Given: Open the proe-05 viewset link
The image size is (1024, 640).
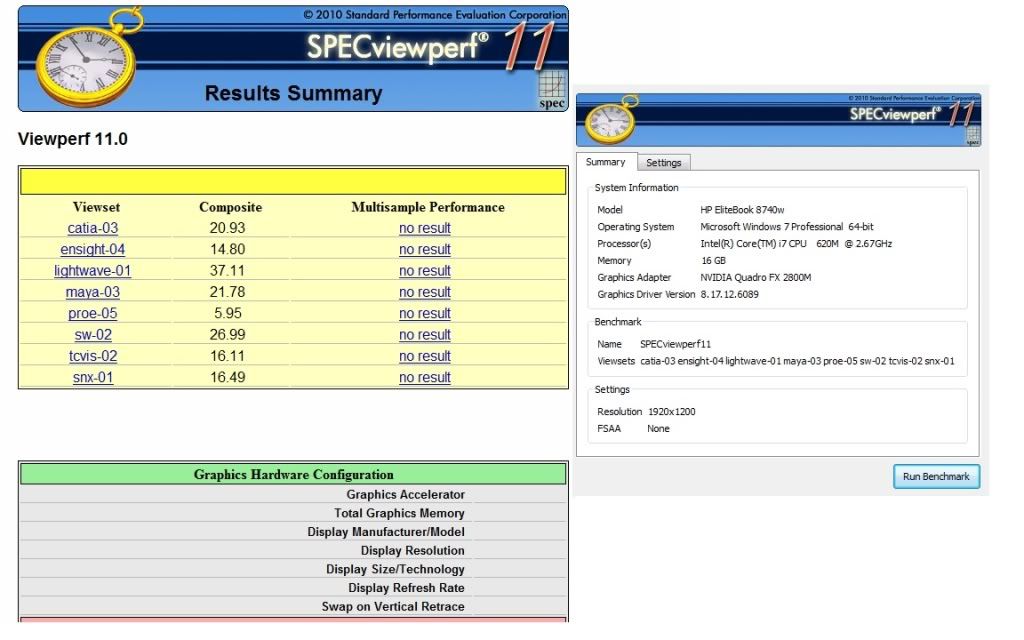Looking at the screenshot, I should (x=93, y=313).
